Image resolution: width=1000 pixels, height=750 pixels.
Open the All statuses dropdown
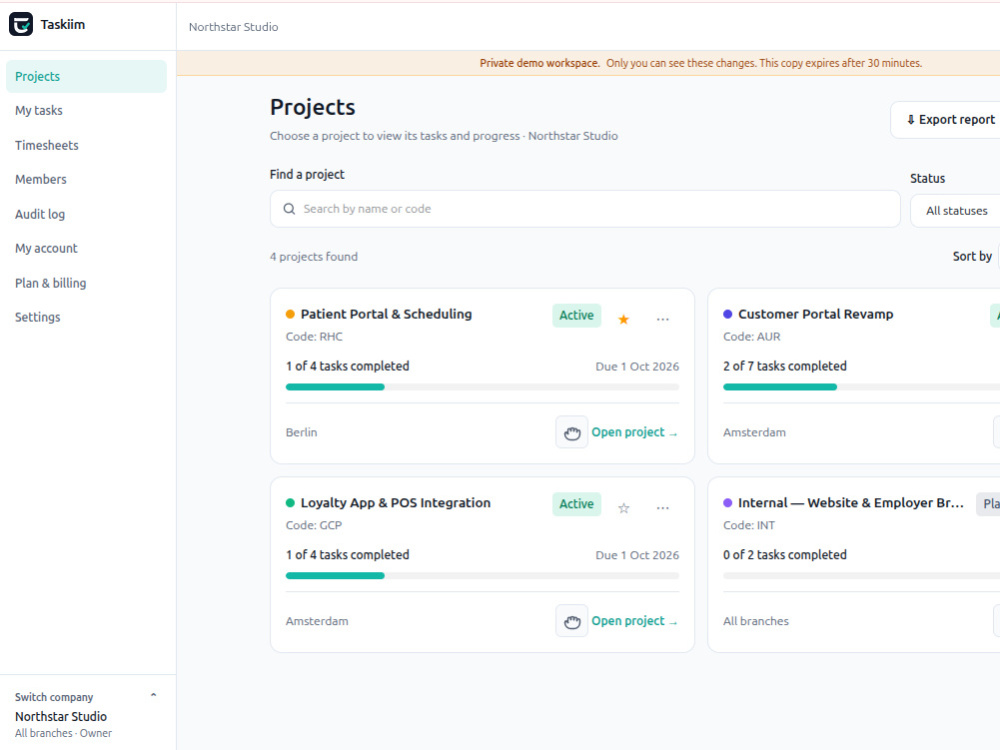pos(955,210)
